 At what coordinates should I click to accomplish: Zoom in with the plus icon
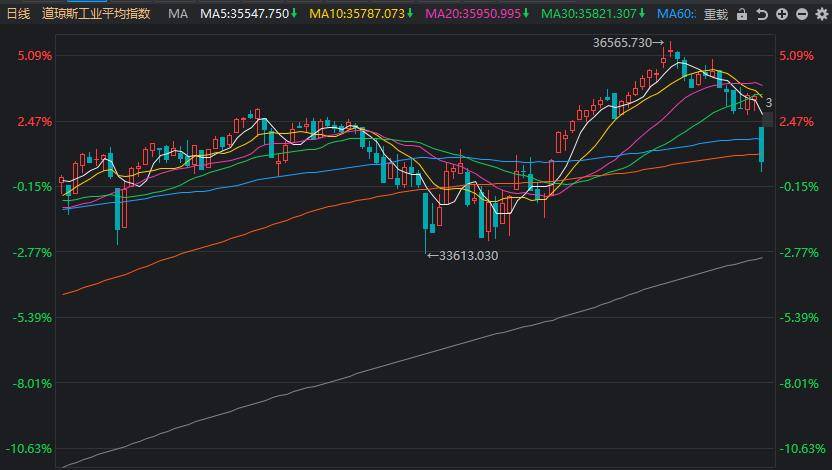(782, 14)
